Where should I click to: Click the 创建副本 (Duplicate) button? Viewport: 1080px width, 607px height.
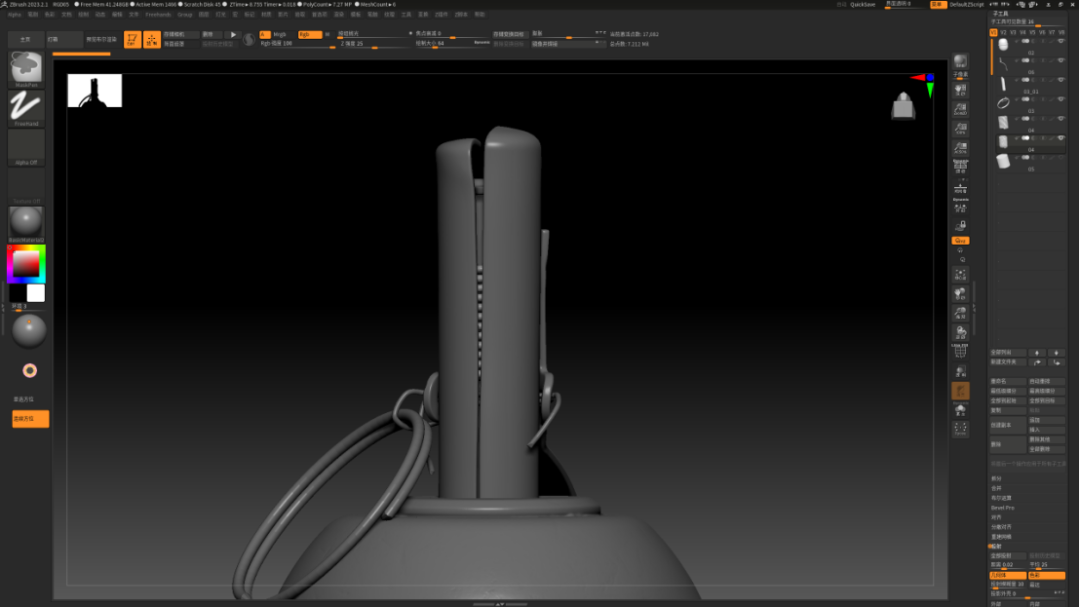click(x=1007, y=425)
